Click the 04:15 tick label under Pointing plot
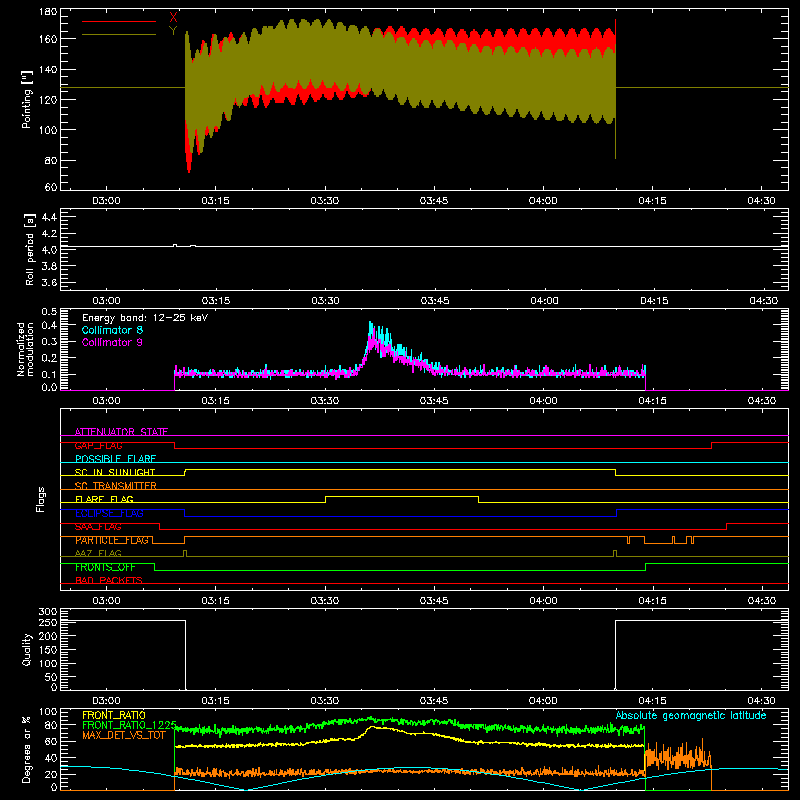 coord(652,201)
